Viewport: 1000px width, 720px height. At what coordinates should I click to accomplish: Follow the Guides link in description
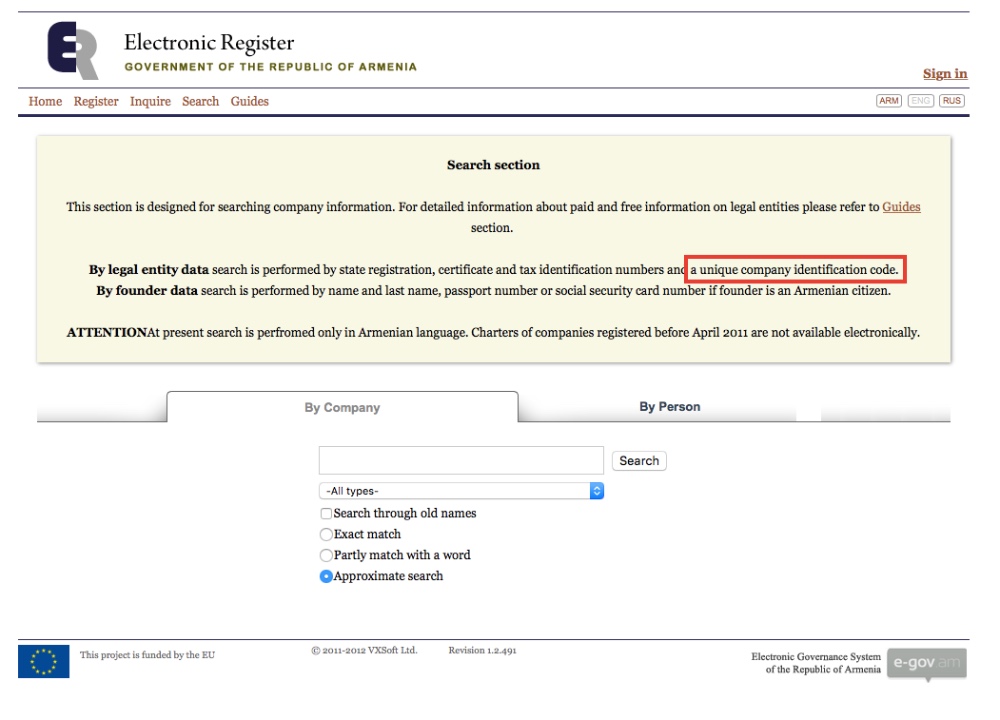901,207
